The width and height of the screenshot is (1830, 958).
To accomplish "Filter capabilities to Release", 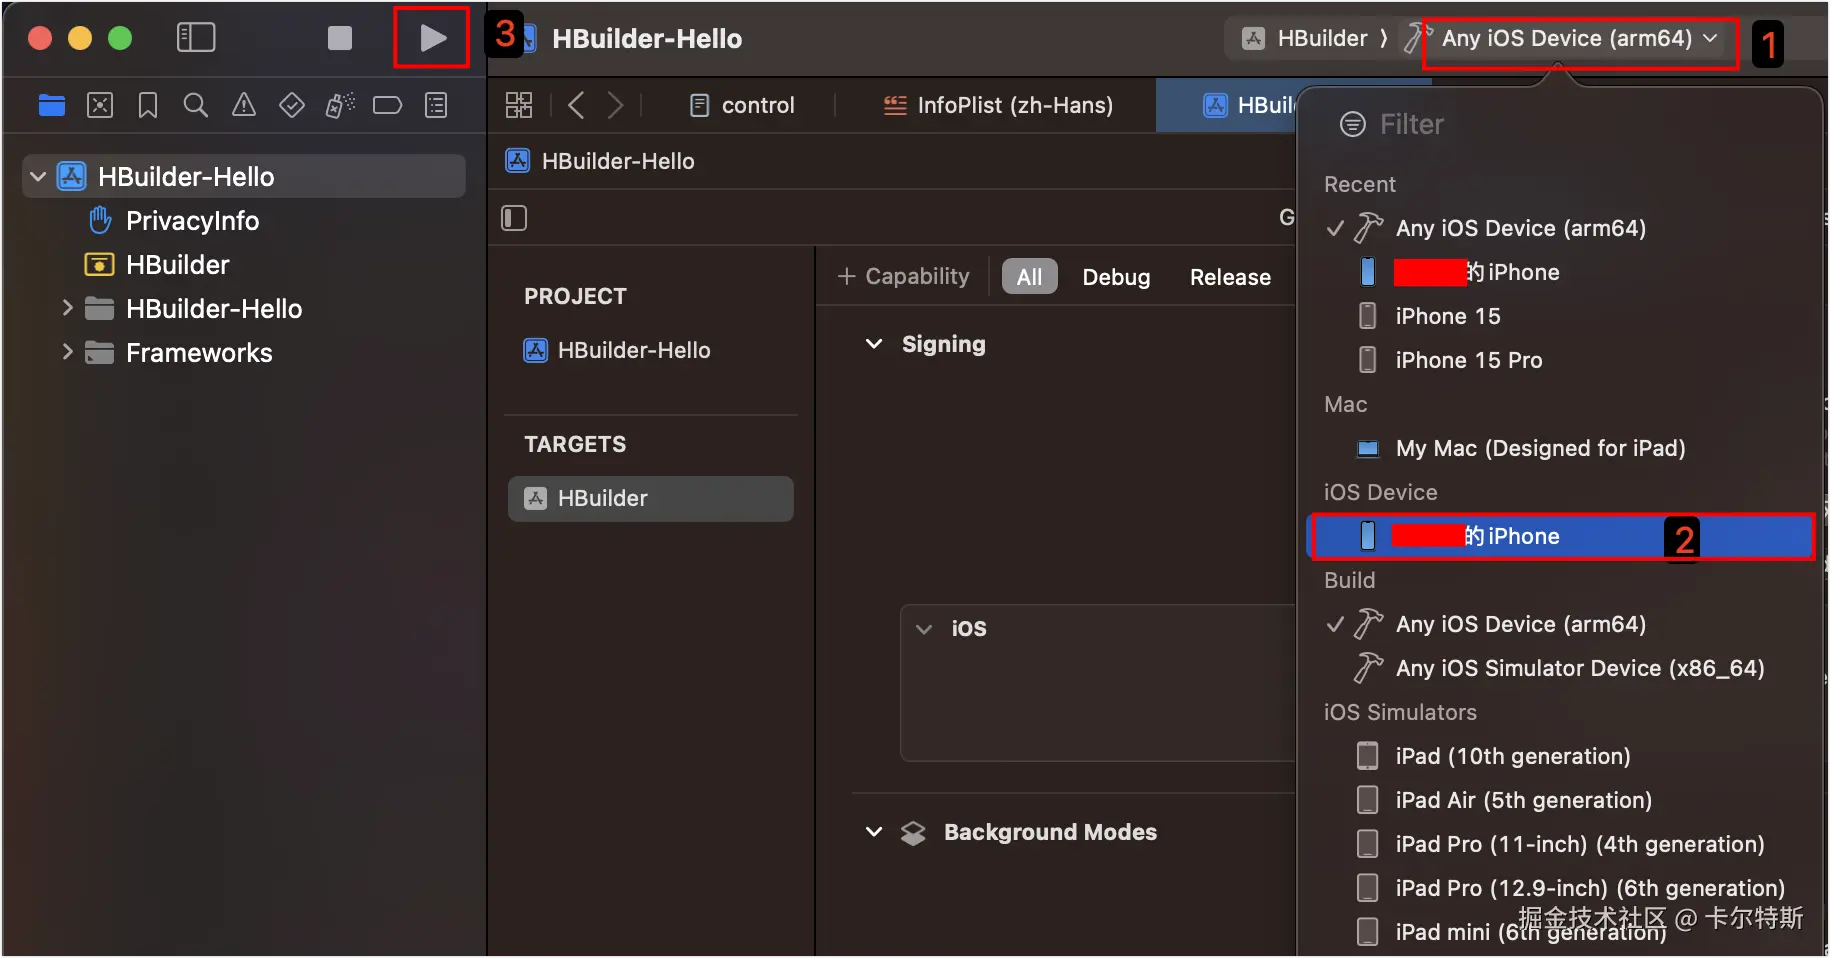I will (x=1230, y=277).
